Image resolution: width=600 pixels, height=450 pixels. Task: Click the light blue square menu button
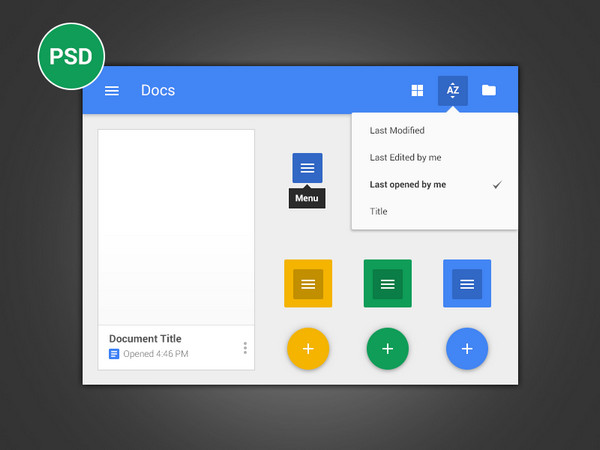[x=467, y=284]
